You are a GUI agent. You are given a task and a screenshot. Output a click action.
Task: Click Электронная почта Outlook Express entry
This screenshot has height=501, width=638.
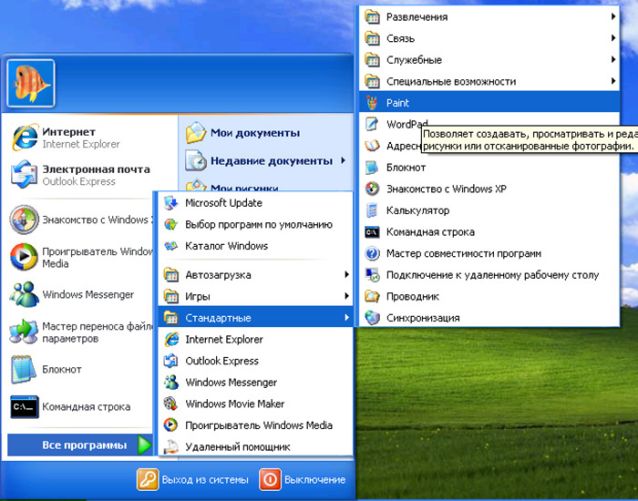point(81,175)
